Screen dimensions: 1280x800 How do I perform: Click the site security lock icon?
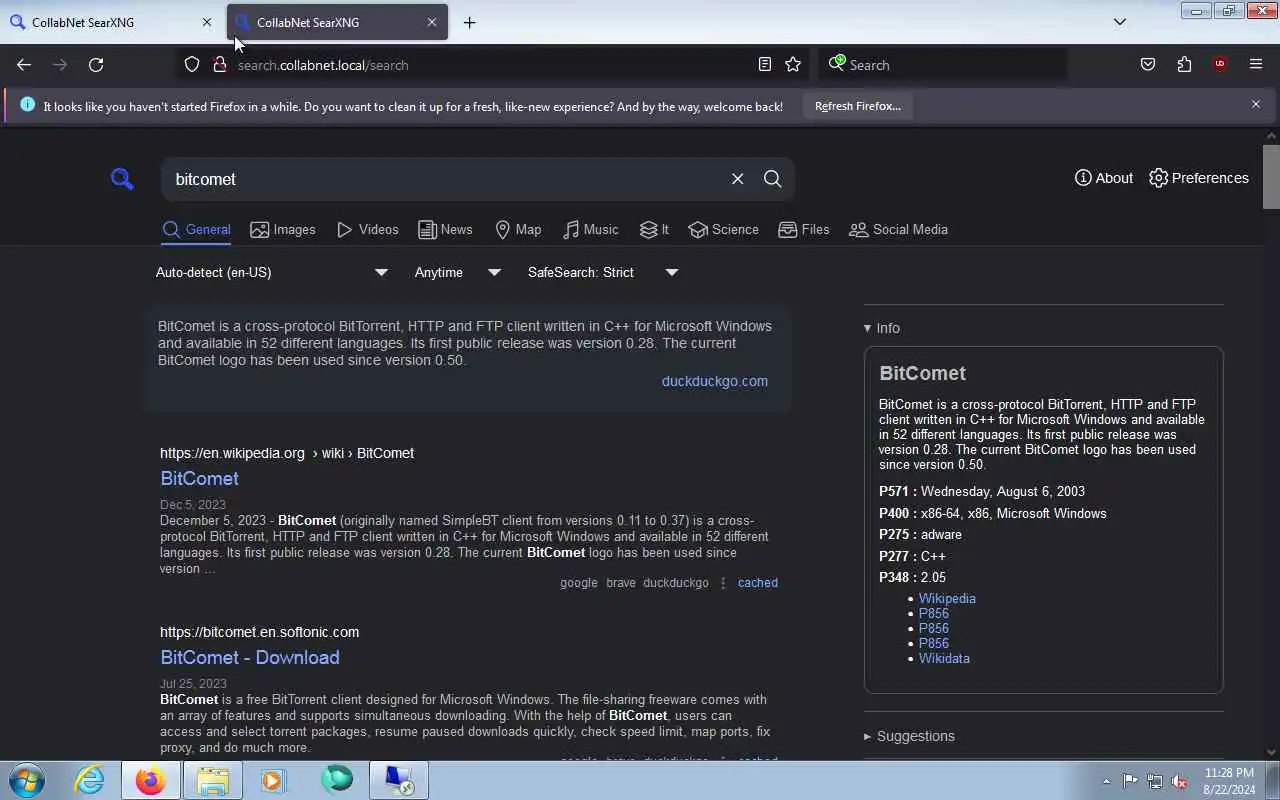[x=219, y=65]
